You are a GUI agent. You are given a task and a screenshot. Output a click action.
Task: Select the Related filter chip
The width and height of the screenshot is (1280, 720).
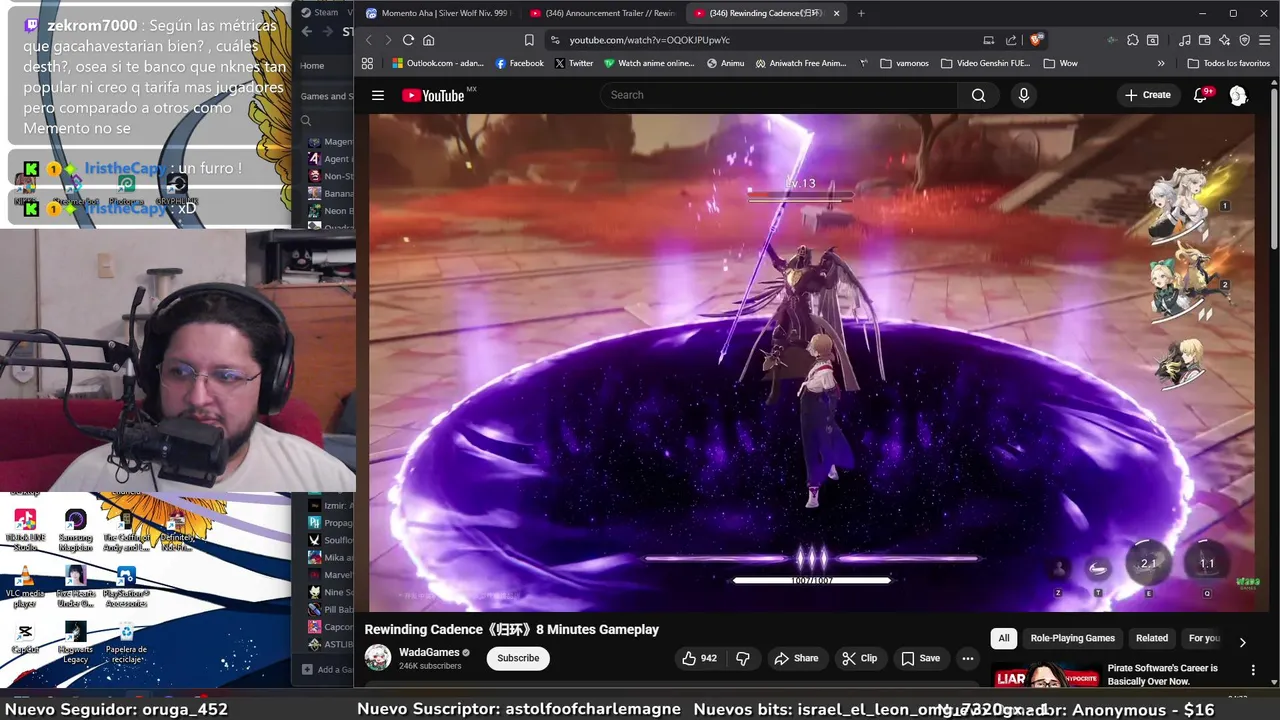point(1151,638)
